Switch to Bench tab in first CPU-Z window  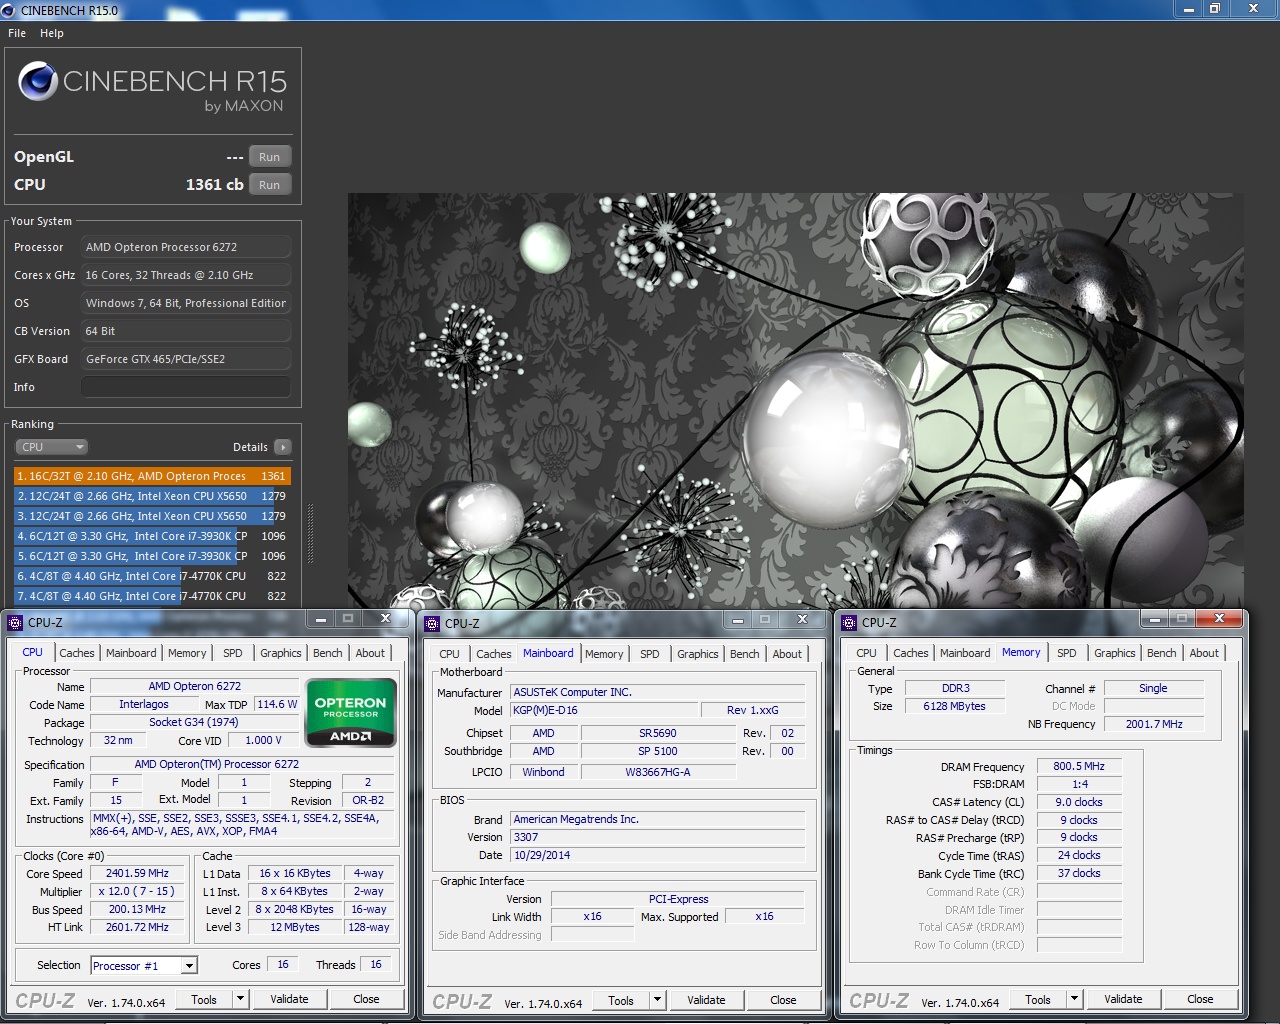(328, 653)
